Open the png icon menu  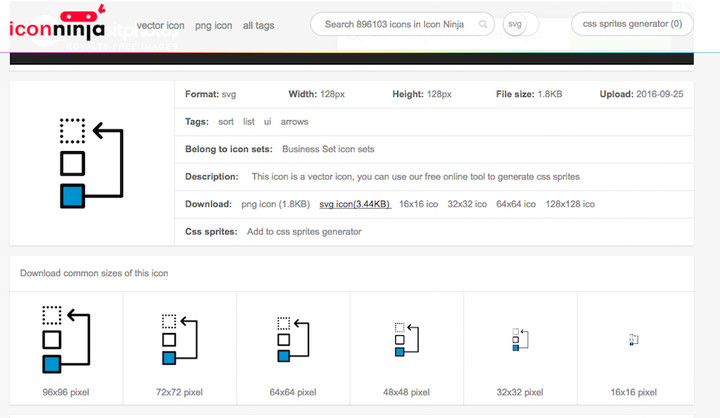coord(214,26)
